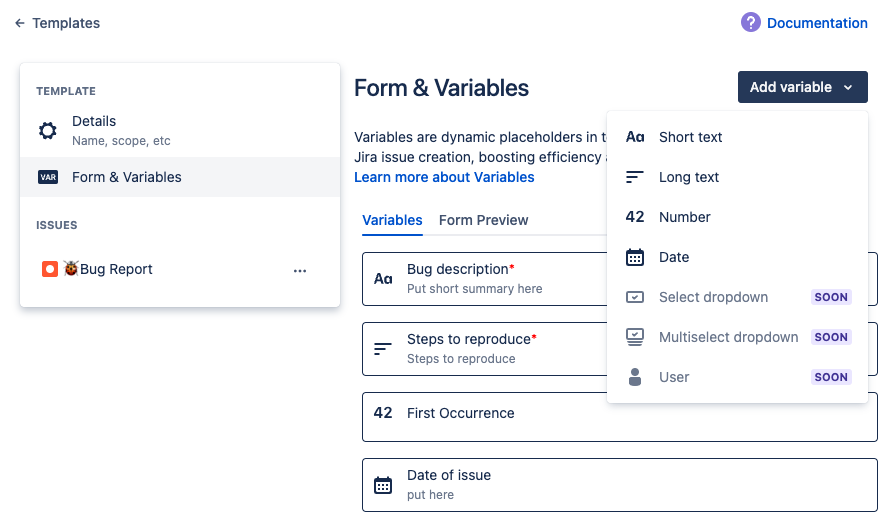Click the back arrow next to Templates

point(20,23)
